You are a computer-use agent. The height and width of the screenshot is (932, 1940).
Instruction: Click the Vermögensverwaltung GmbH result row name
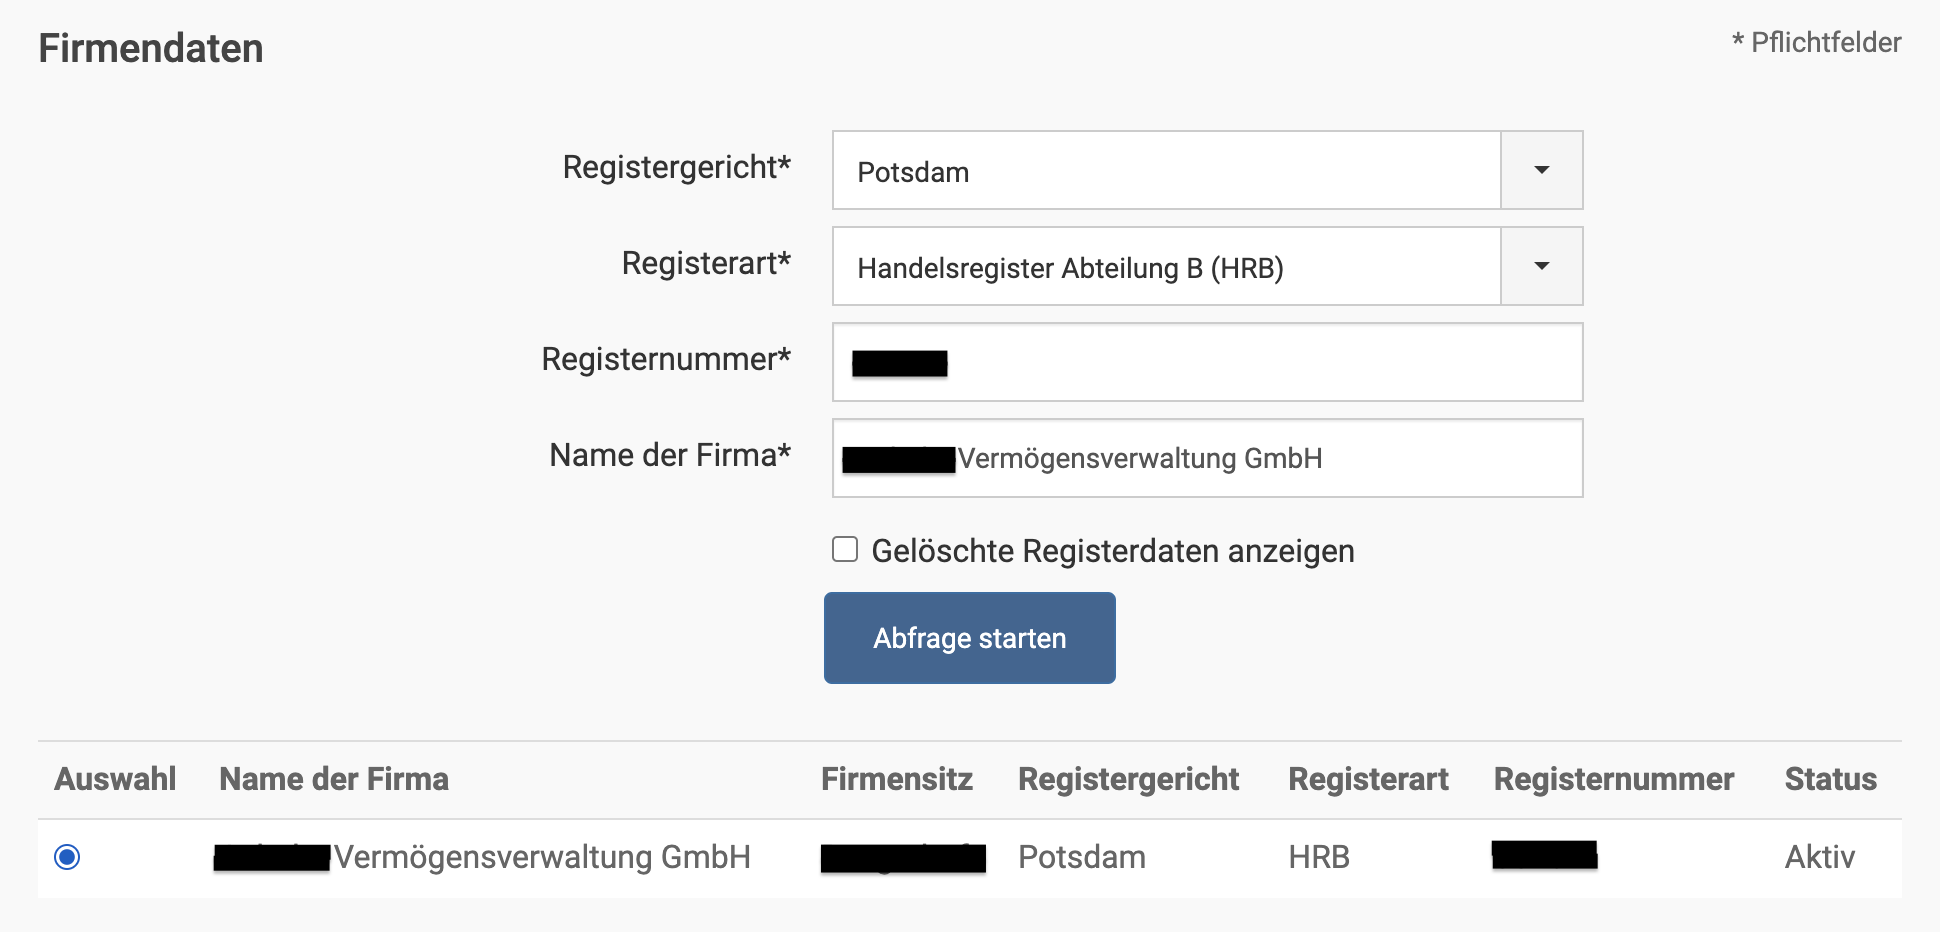[542, 857]
